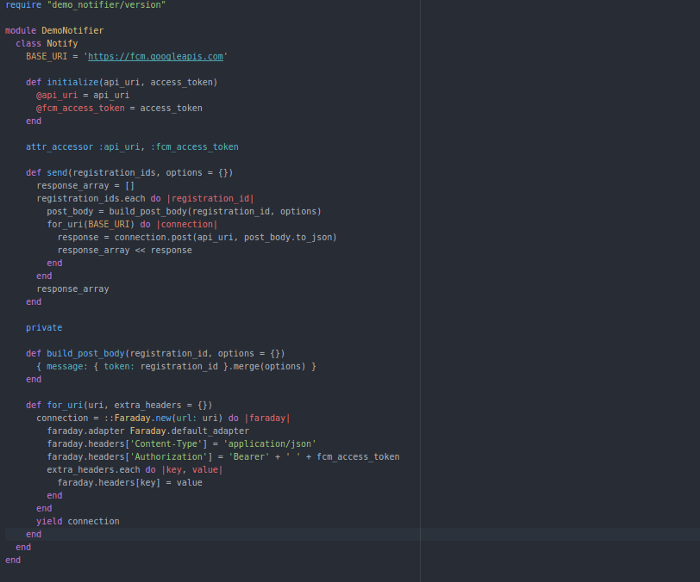This screenshot has width=700, height=582.
Task: Click '@api_uri = api_uri' assignment
Action: 83,95
